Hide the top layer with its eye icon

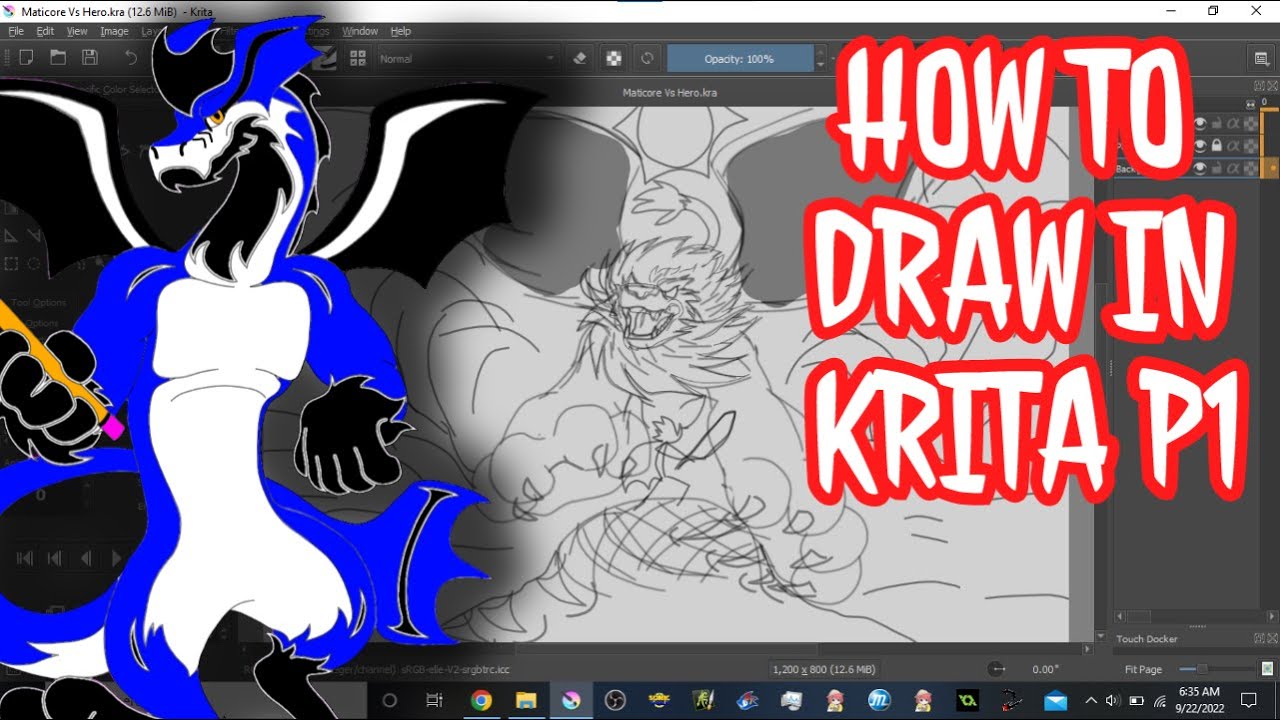[1201, 124]
